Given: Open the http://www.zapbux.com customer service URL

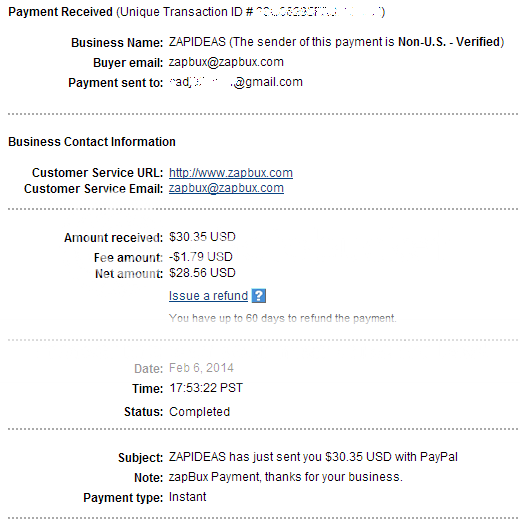Looking at the screenshot, I should [x=231, y=173].
